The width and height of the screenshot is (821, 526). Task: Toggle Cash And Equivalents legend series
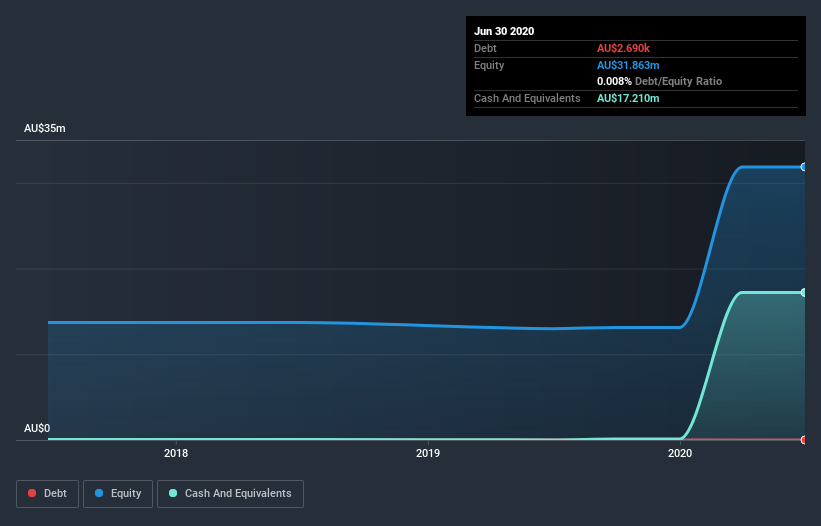tap(230, 494)
